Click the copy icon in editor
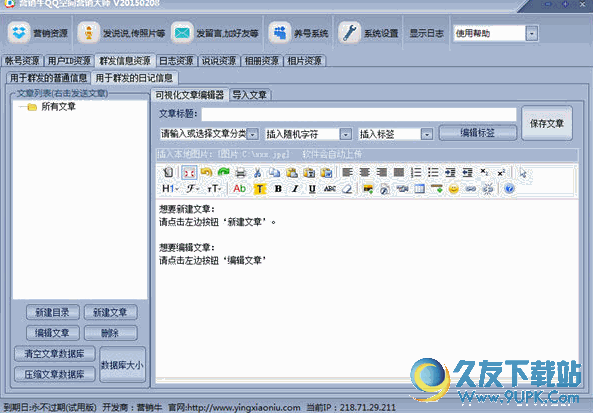The image size is (593, 413). [x=275, y=172]
